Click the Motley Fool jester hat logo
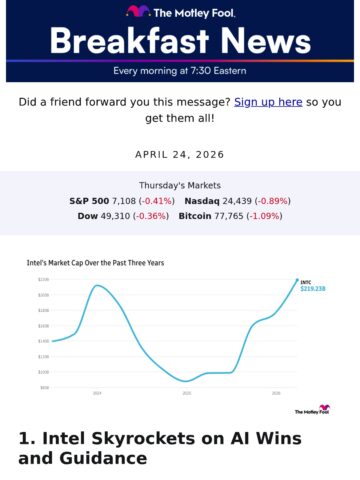This screenshot has width=360, height=480. point(138,11)
